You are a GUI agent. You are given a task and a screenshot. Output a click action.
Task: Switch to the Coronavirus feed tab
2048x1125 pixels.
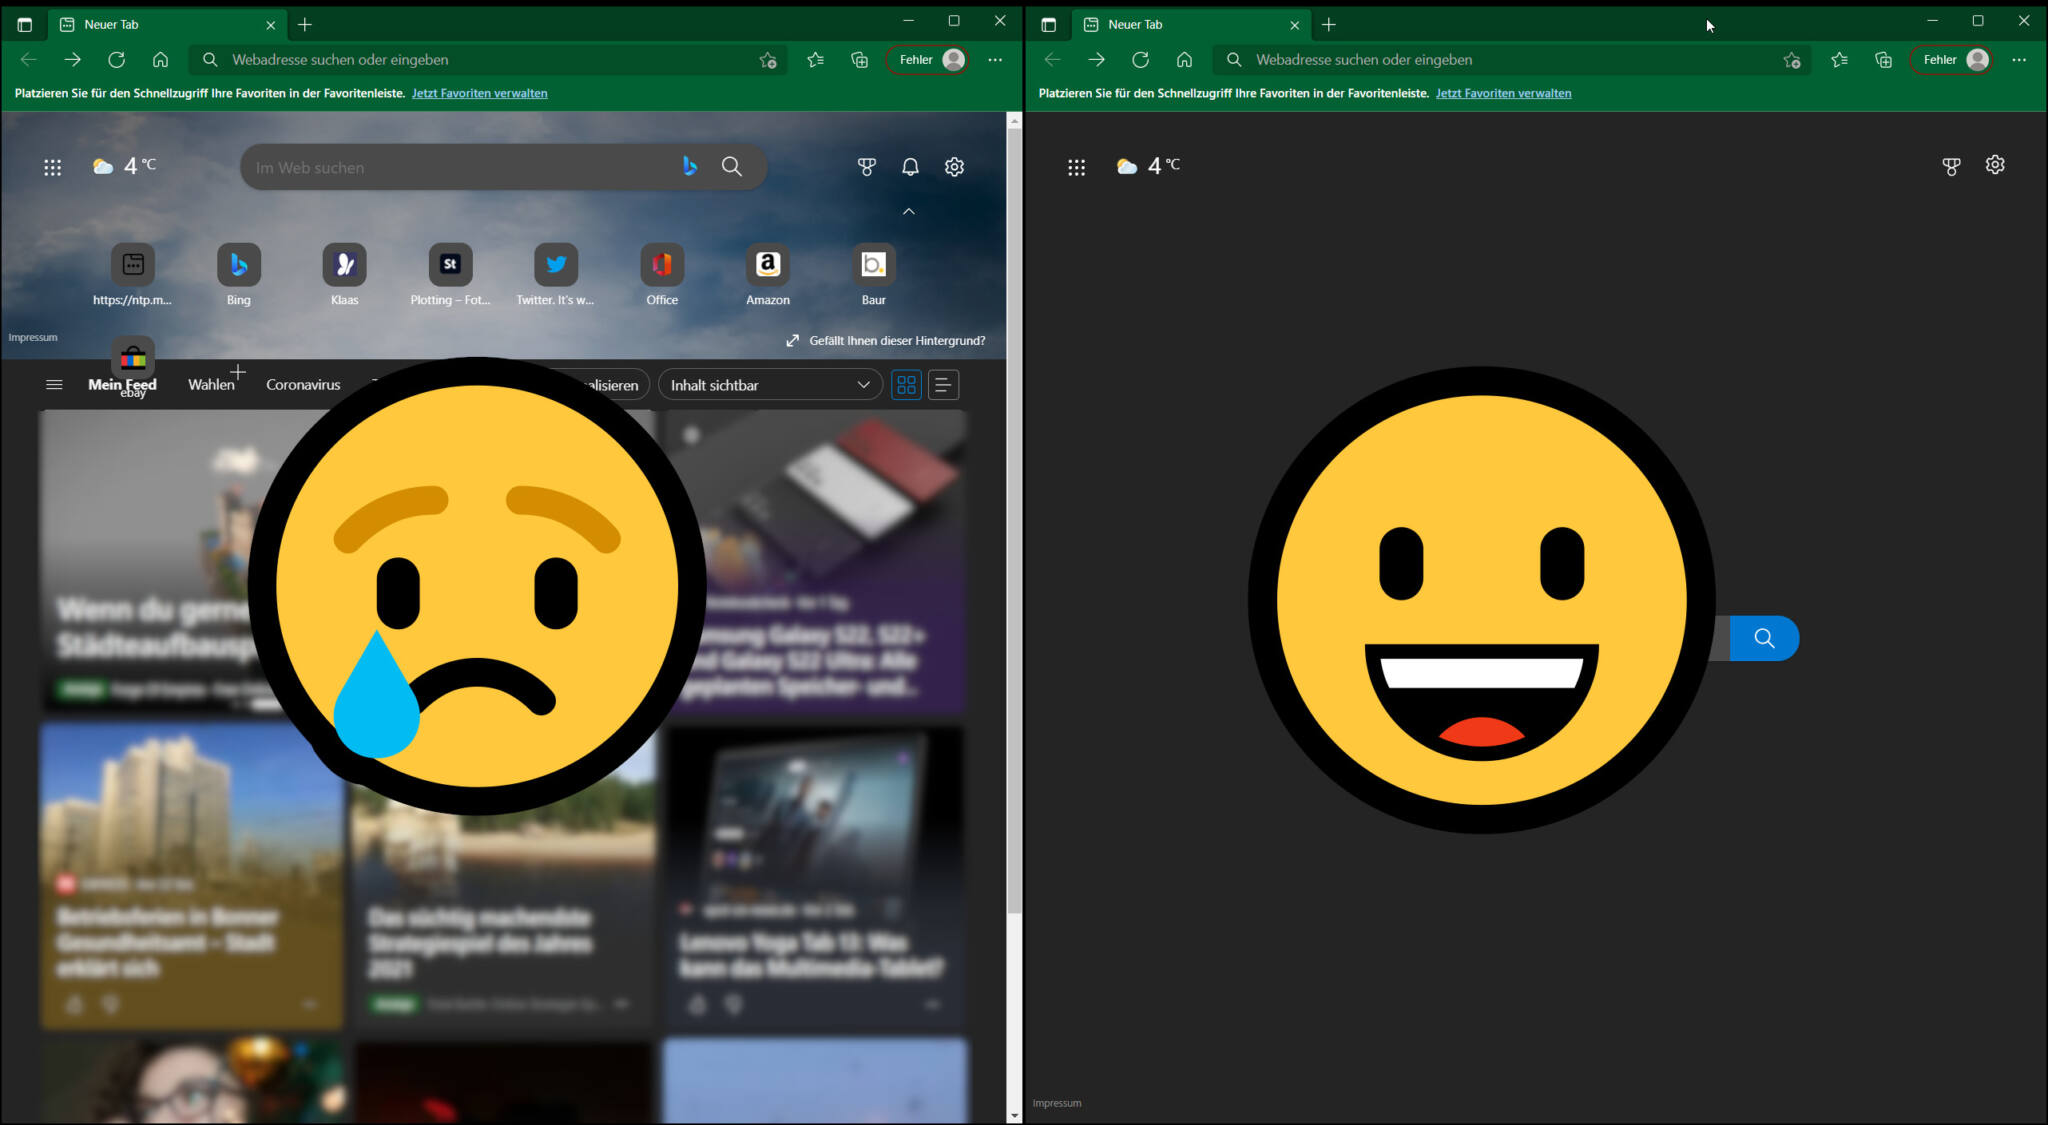tap(303, 384)
